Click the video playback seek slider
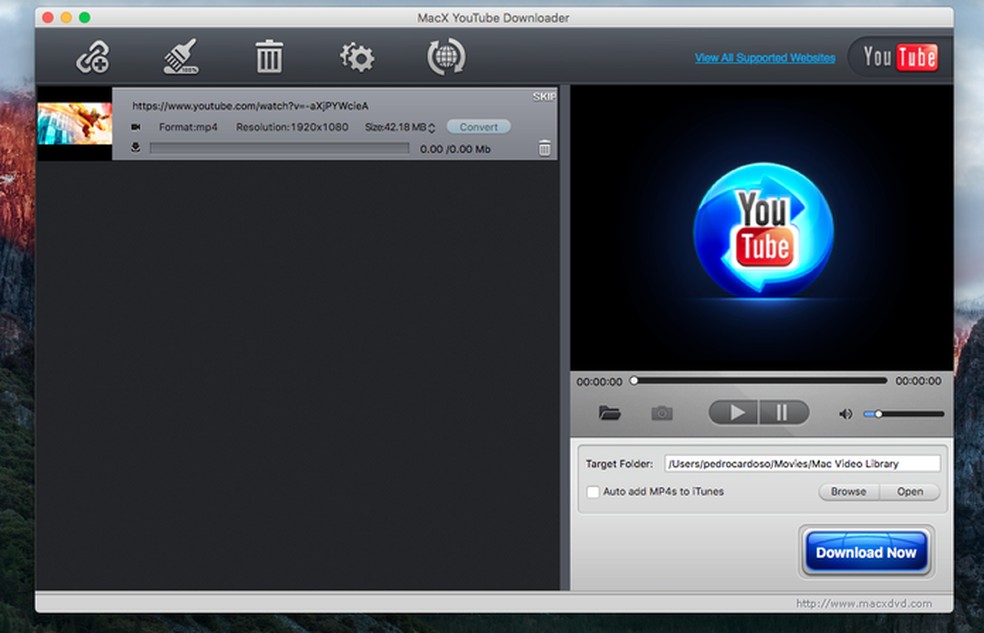The width and height of the screenshot is (984, 633). (759, 381)
